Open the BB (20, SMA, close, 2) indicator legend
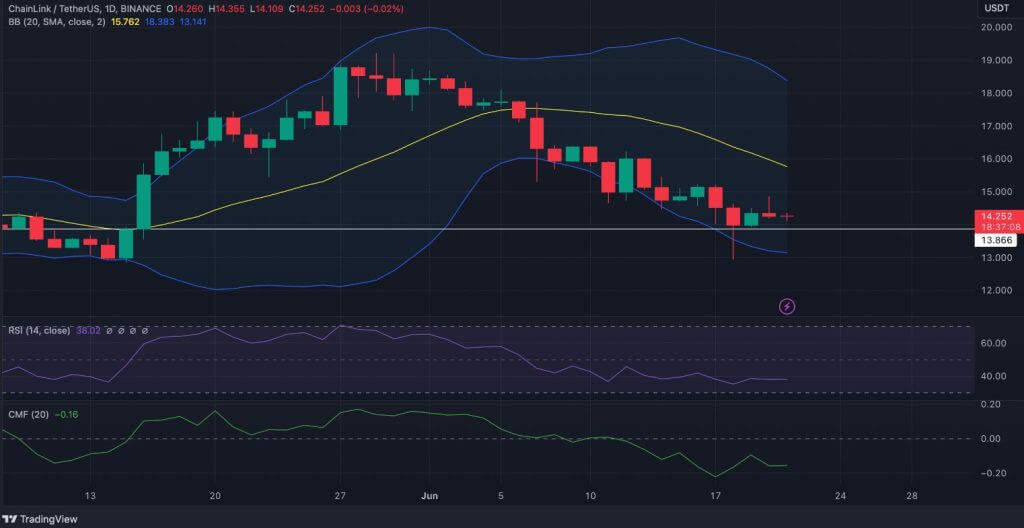Screen dimensions: 1024x528 56,22
